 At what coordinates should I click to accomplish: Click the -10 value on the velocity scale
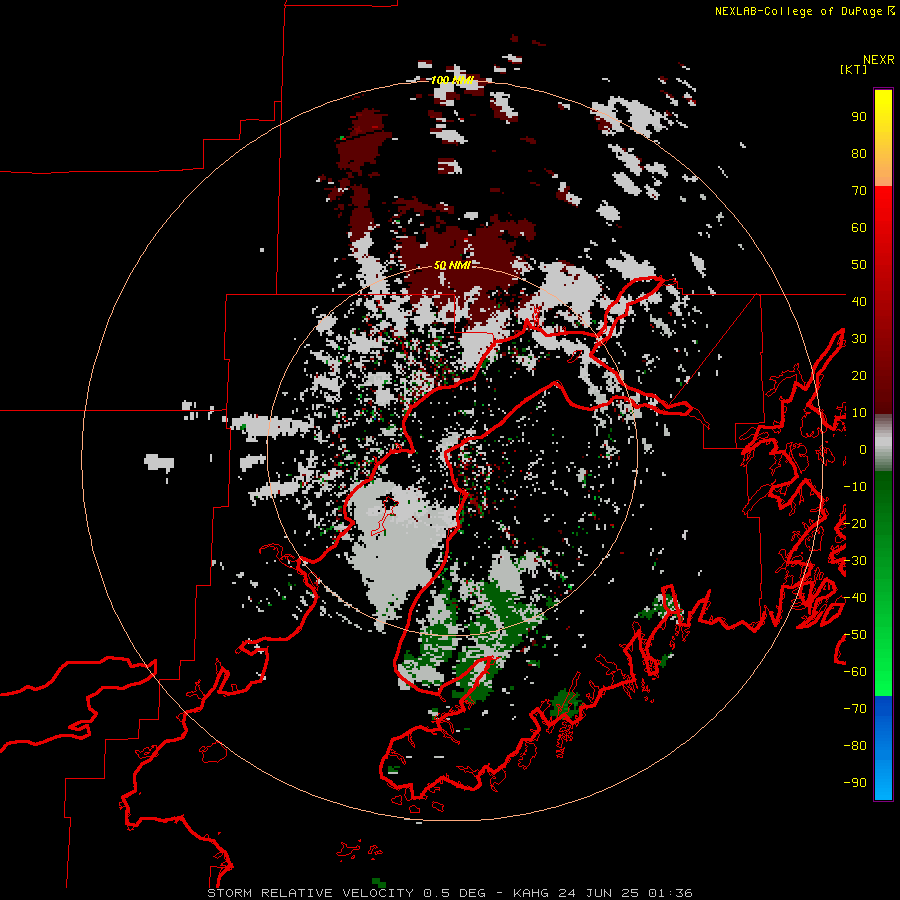(855, 487)
